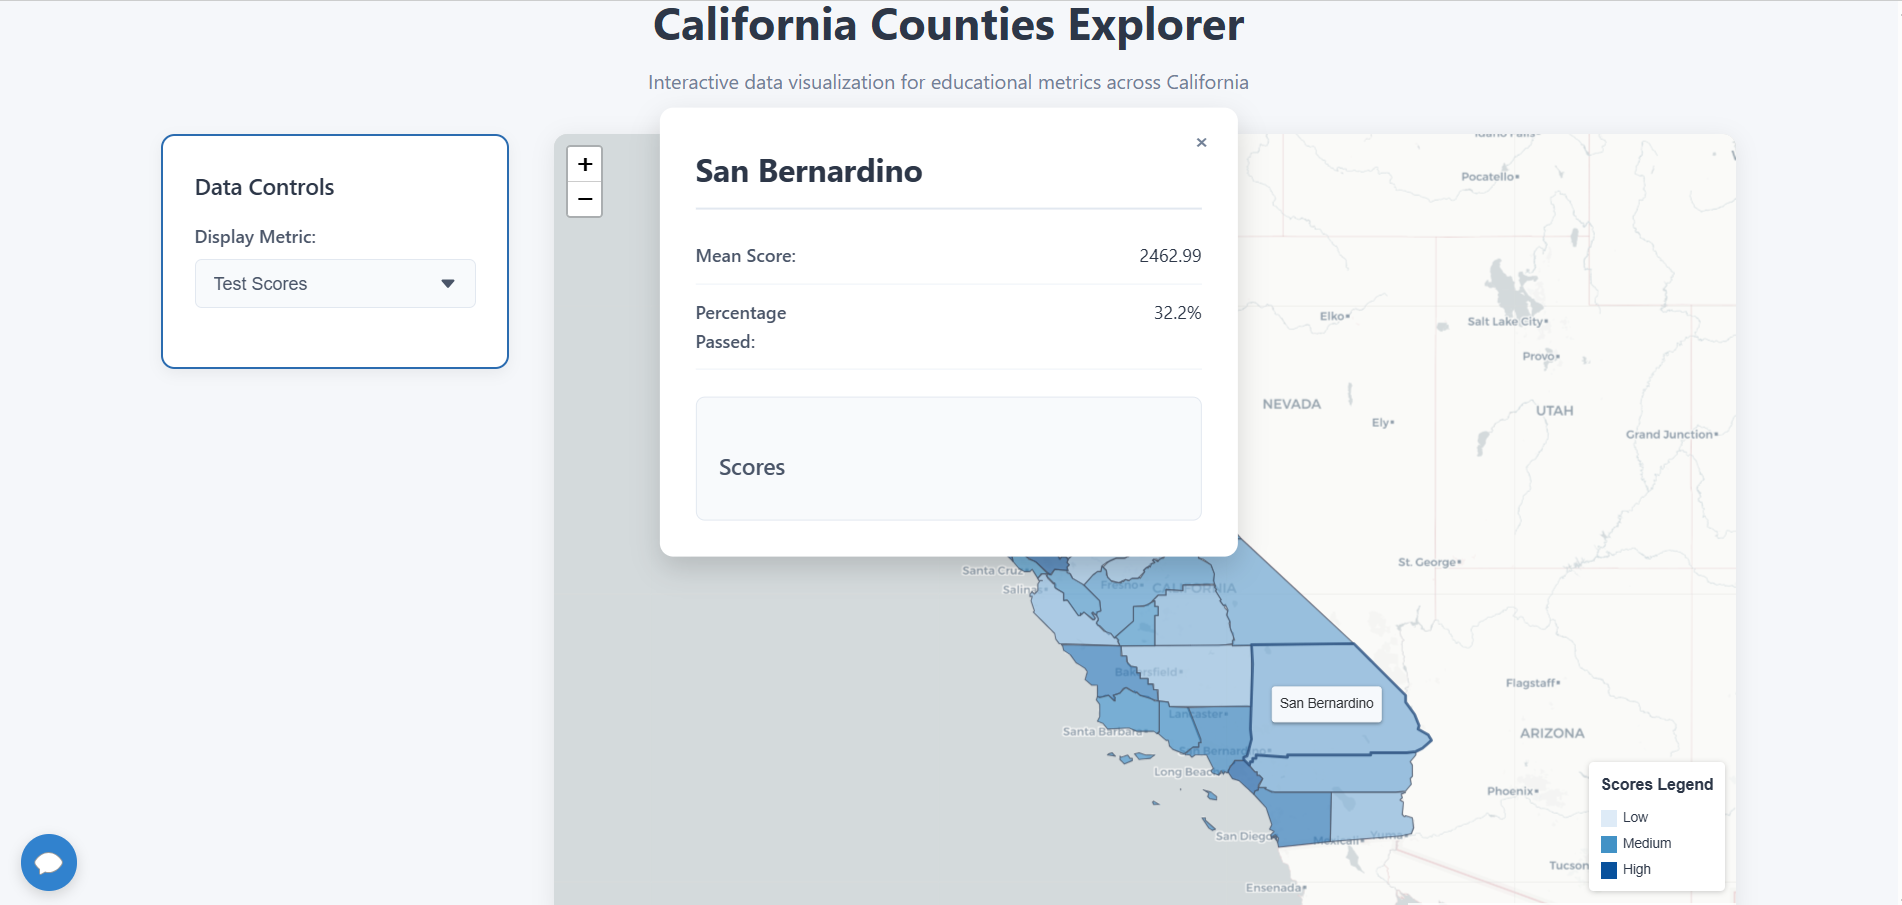Viewport: 1902px width, 905px height.
Task: Open the chat bubble widget
Action: point(49,862)
